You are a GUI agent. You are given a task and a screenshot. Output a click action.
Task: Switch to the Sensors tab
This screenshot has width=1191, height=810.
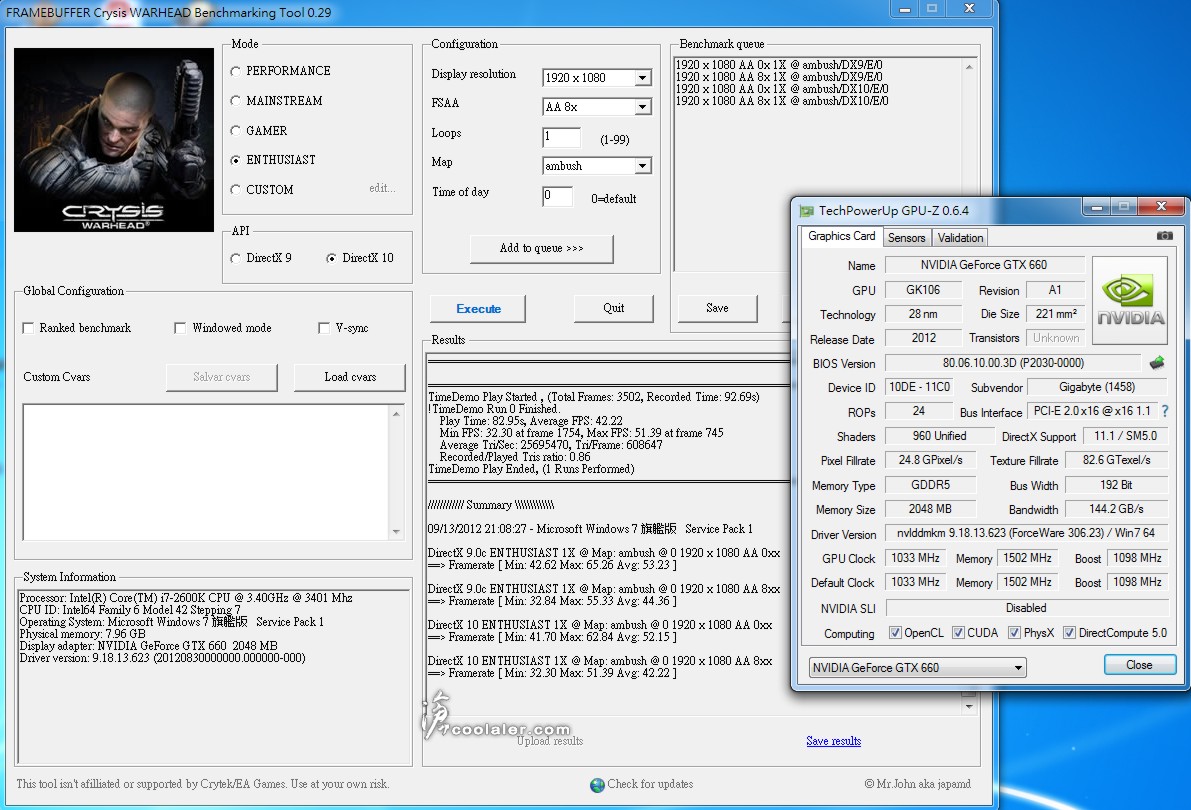click(x=907, y=238)
